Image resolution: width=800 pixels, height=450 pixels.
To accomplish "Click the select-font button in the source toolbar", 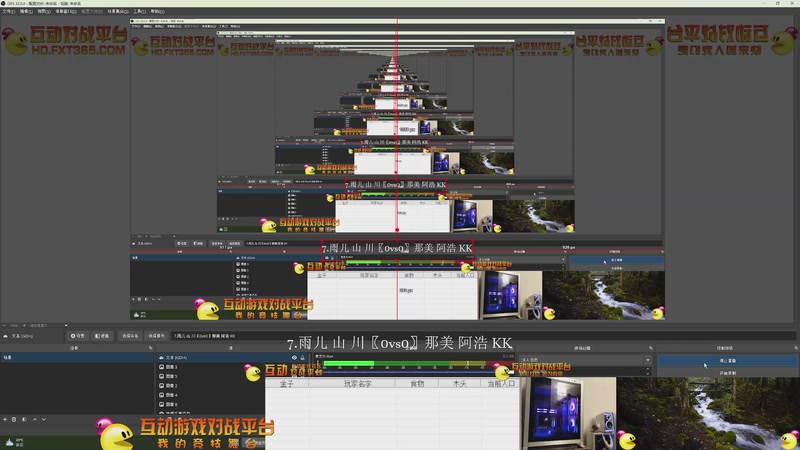I will pyautogui.click(x=130, y=336).
